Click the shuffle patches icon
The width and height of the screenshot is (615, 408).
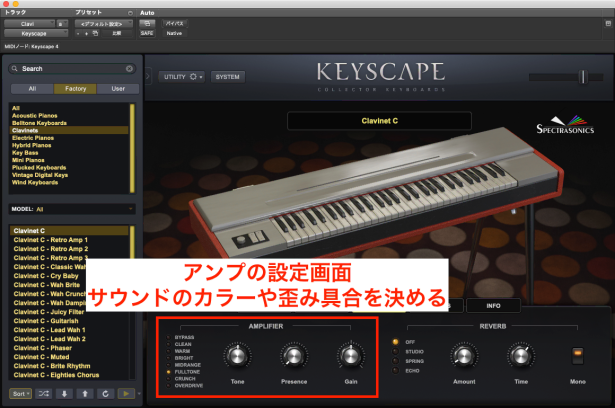click(x=44, y=393)
